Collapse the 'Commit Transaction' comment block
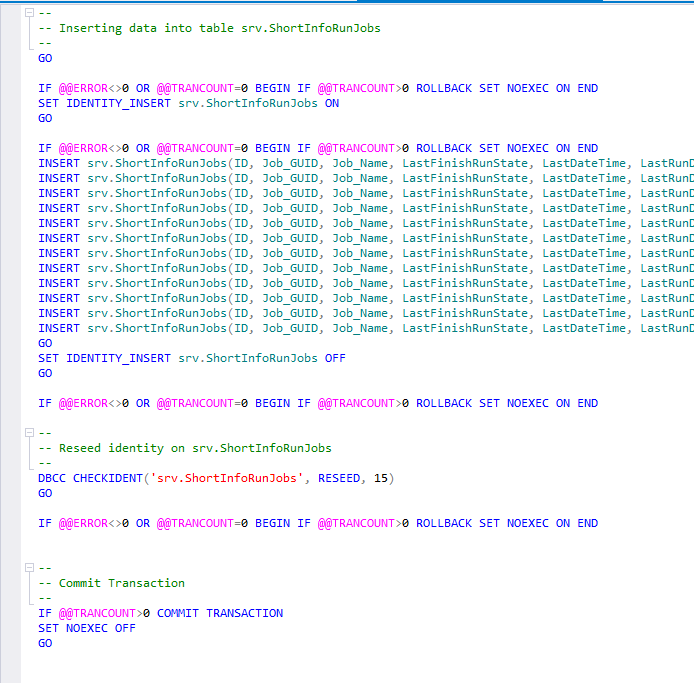The height and width of the screenshot is (683, 694). [29, 568]
